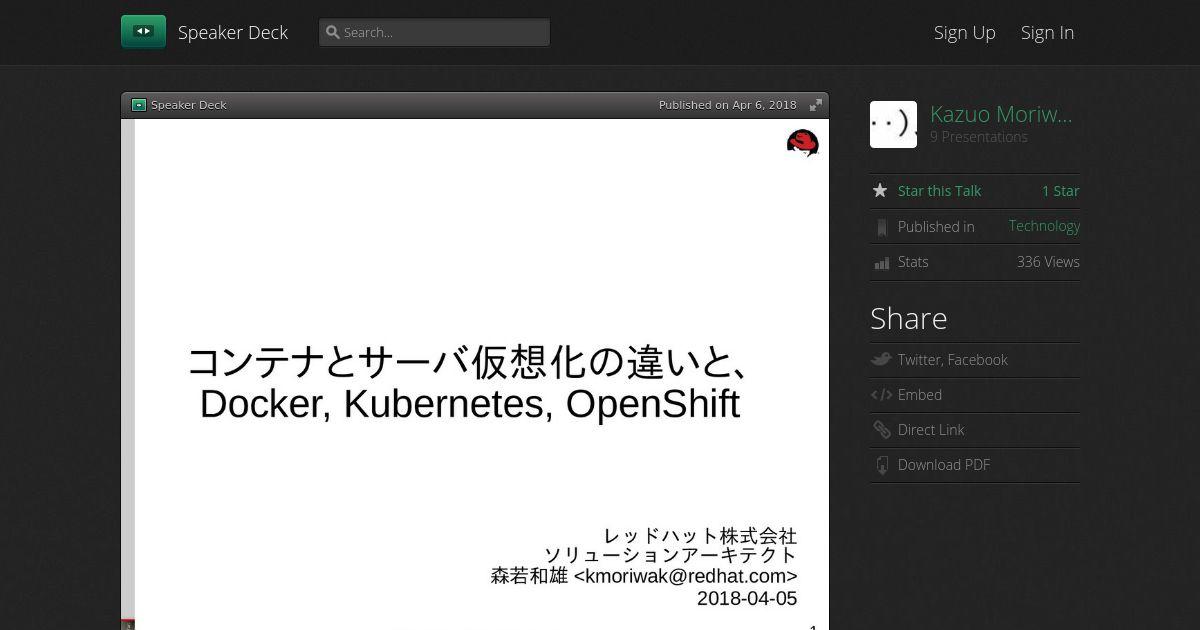Click the slide title mentioning Docker, Kubernetes, OpenShift
The height and width of the screenshot is (630, 1200).
[x=470, y=383]
